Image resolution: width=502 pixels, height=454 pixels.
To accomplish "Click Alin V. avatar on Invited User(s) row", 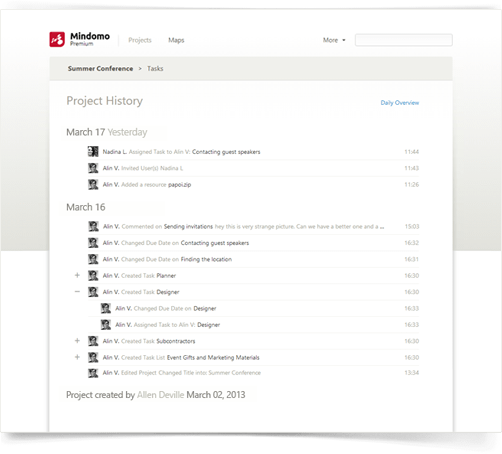I will pos(93,168).
